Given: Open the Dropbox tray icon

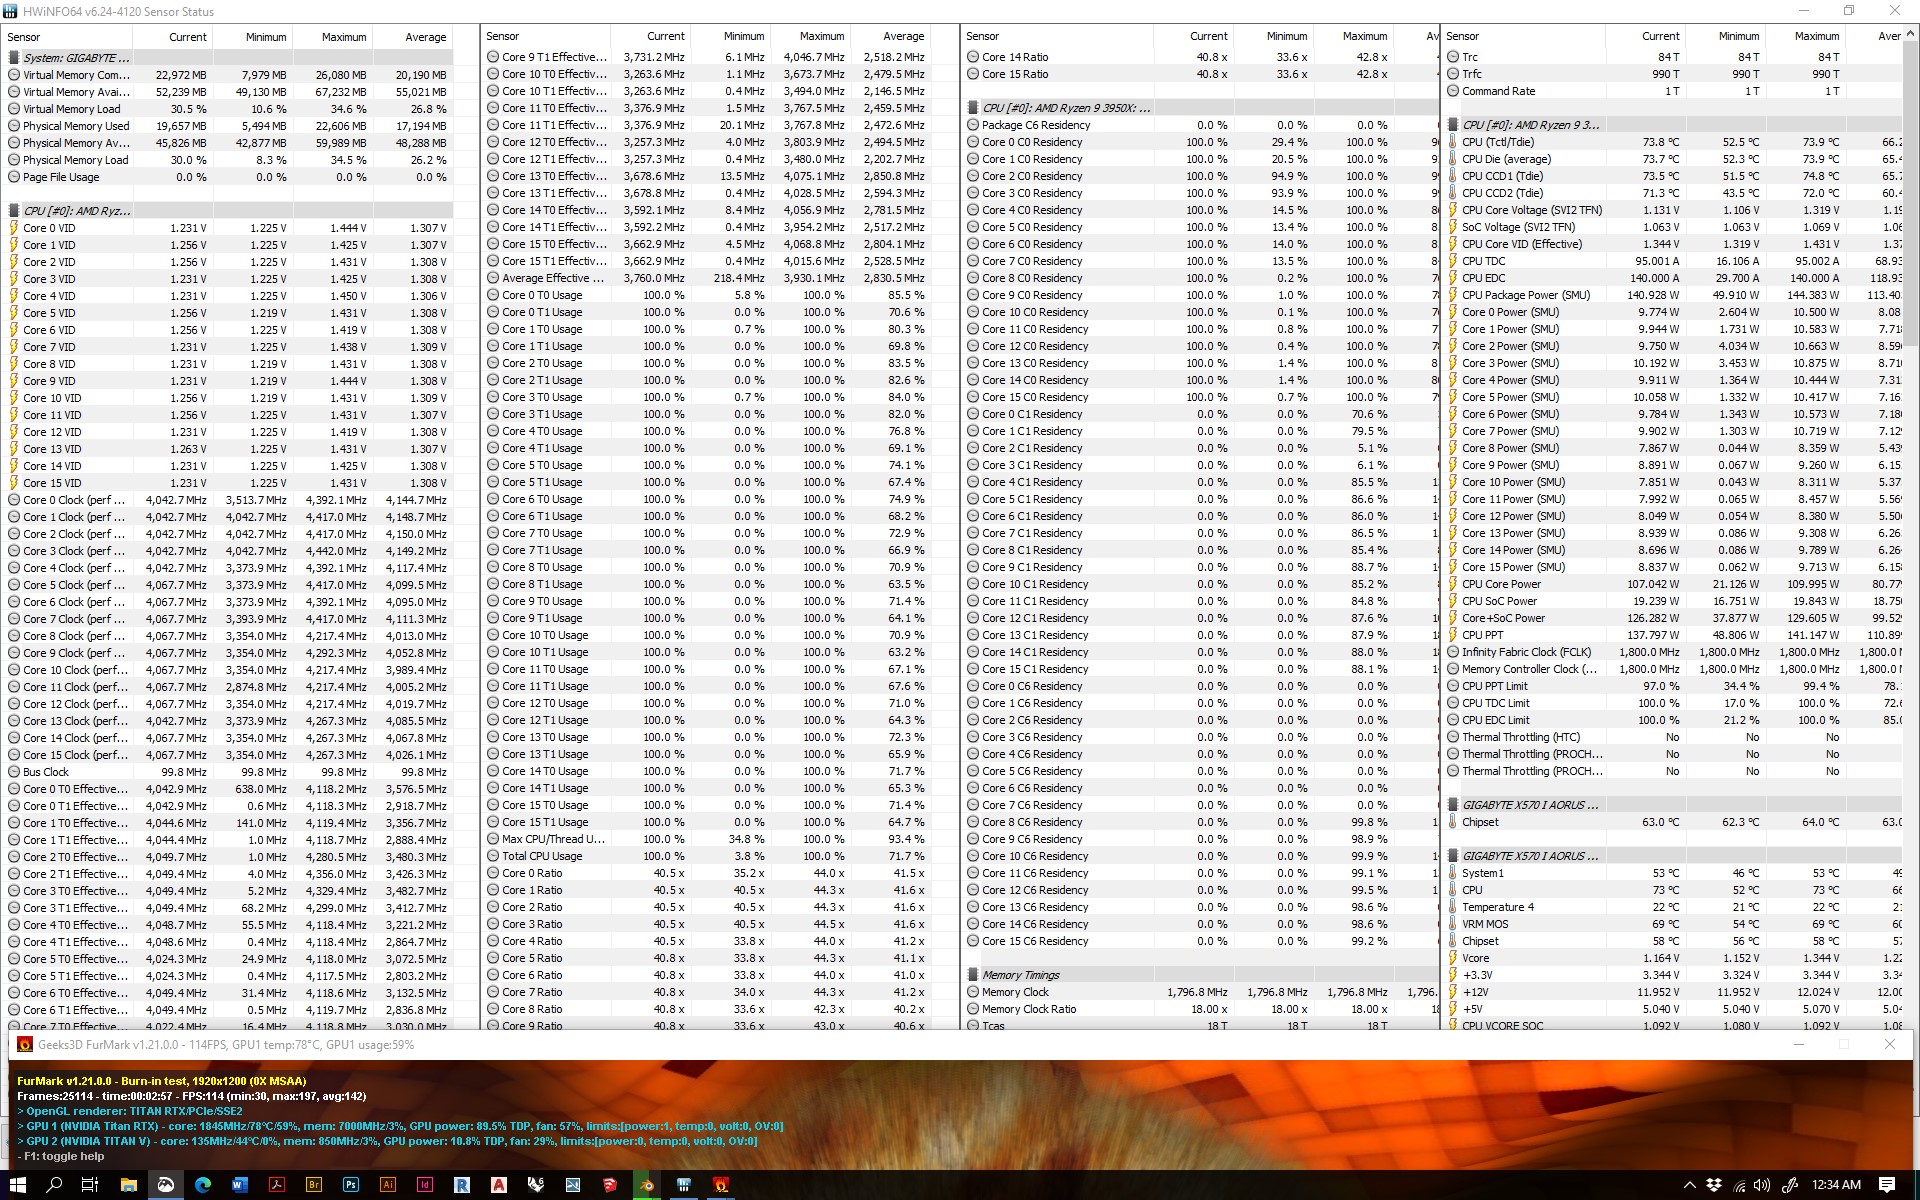Looking at the screenshot, I should coord(1714,1185).
